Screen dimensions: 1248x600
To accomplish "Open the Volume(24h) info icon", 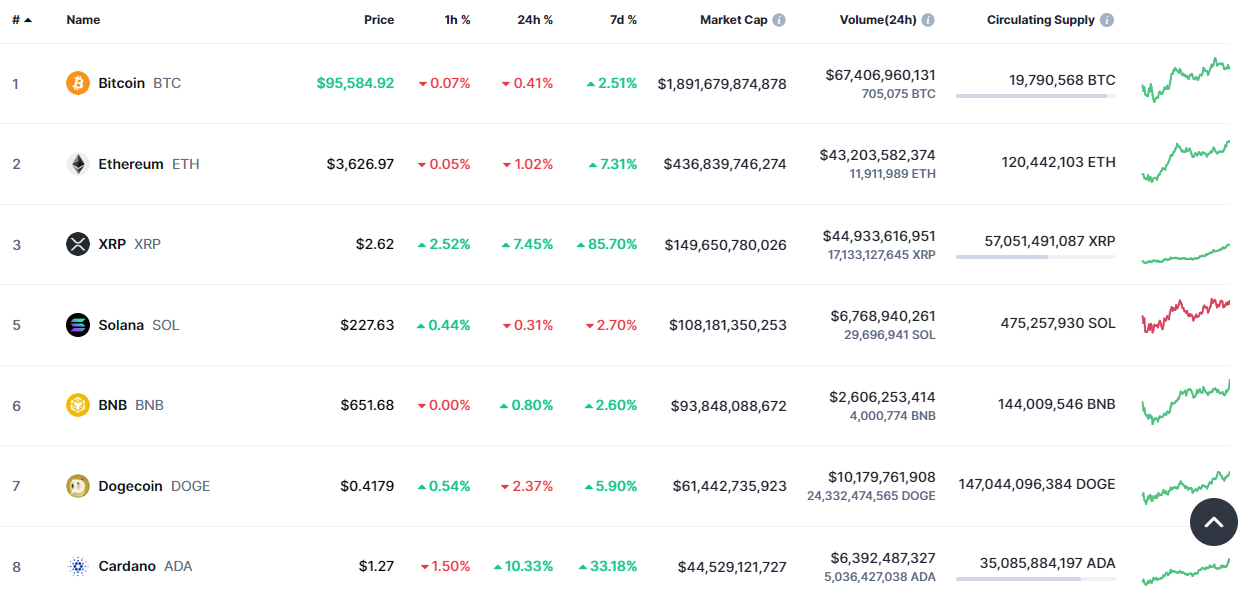I will 928,20.
